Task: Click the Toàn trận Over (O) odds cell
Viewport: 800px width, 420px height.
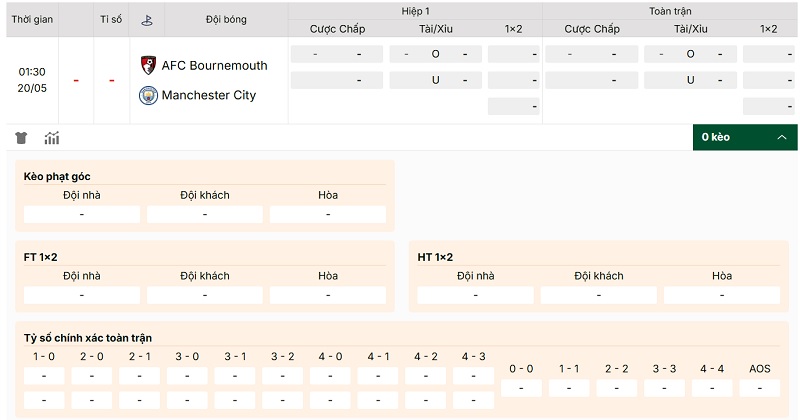Action: (690, 54)
